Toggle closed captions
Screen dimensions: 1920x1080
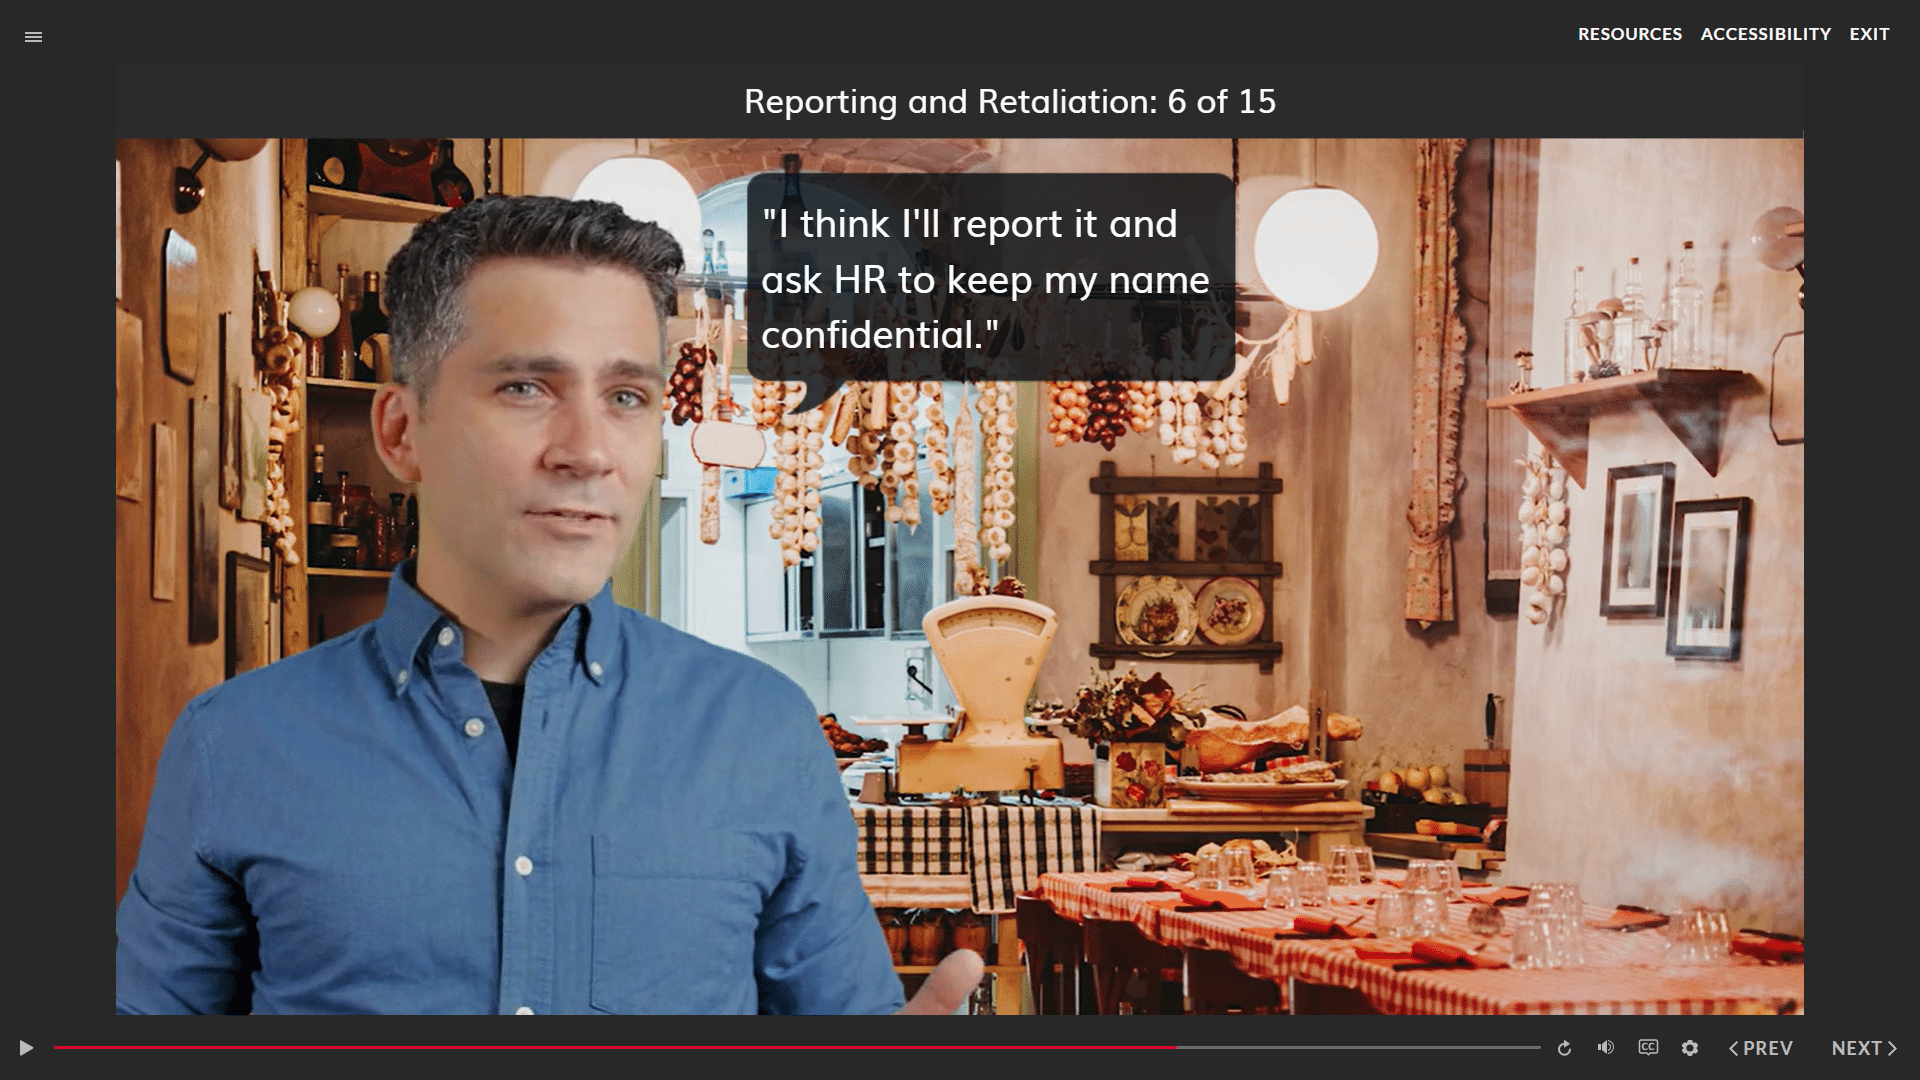[1648, 1047]
